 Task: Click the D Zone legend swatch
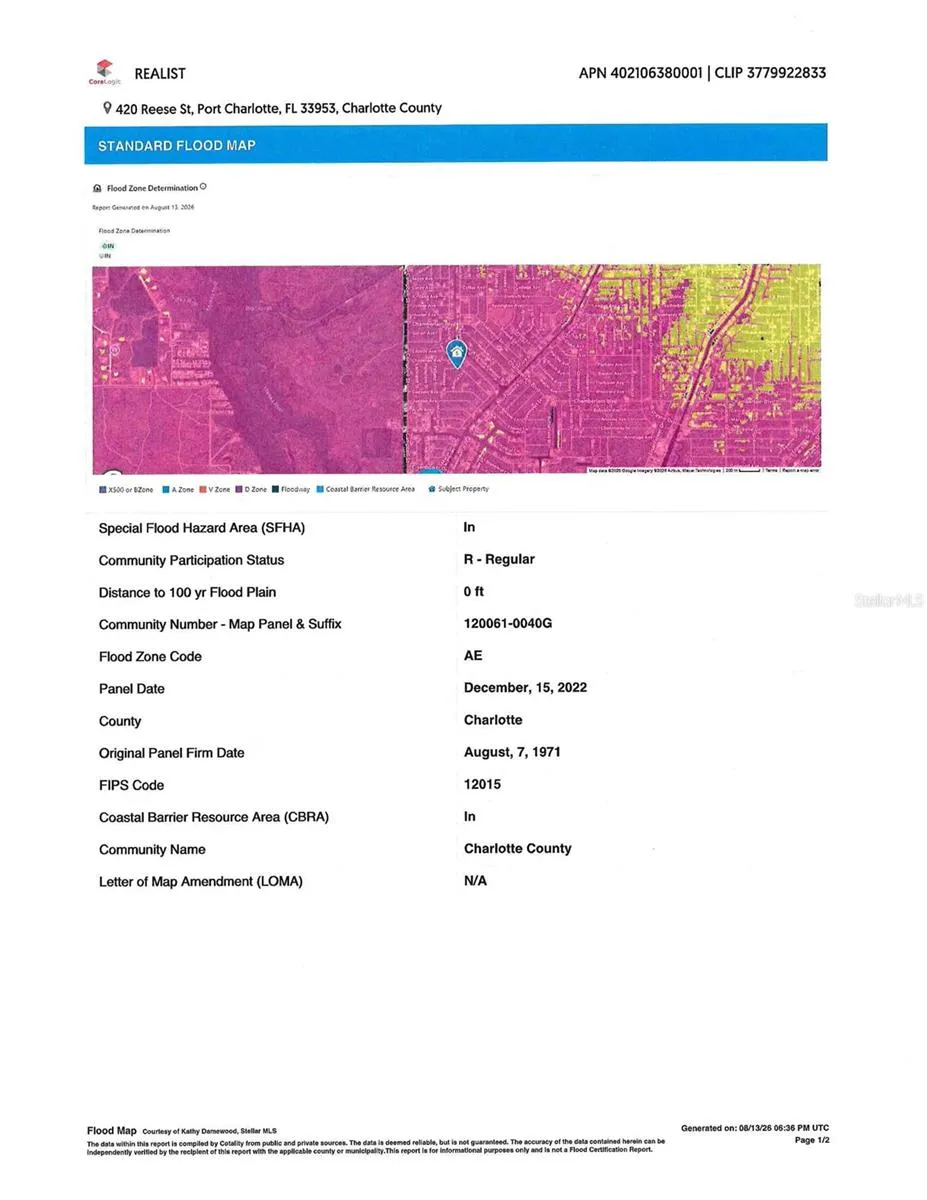click(238, 489)
